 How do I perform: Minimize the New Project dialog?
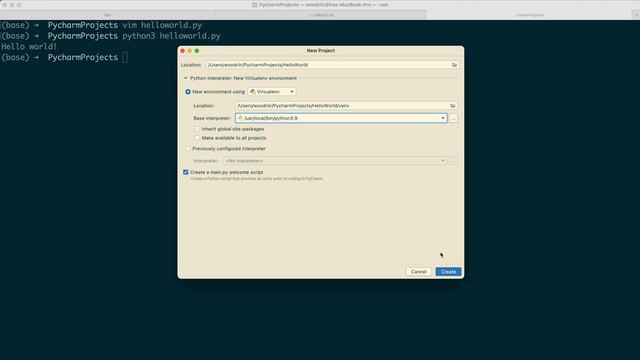coord(190,51)
